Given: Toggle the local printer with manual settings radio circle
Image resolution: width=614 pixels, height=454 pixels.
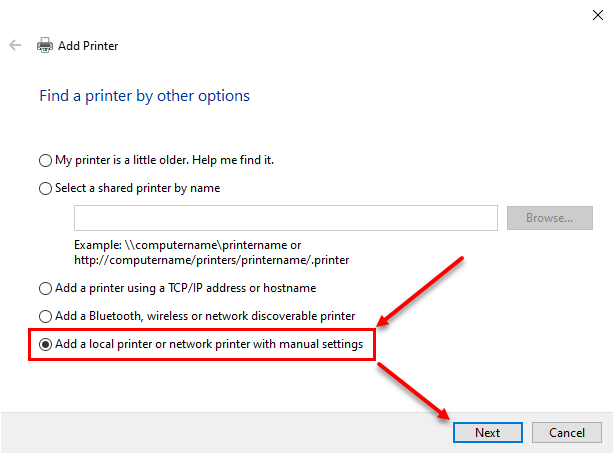Looking at the screenshot, I should 45,344.
